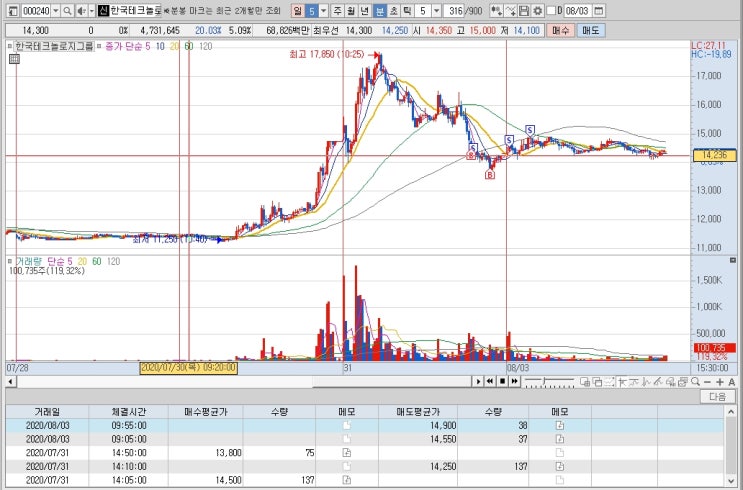Click the 매수평균가 column header
The width and height of the screenshot is (743, 490).
click(x=206, y=412)
